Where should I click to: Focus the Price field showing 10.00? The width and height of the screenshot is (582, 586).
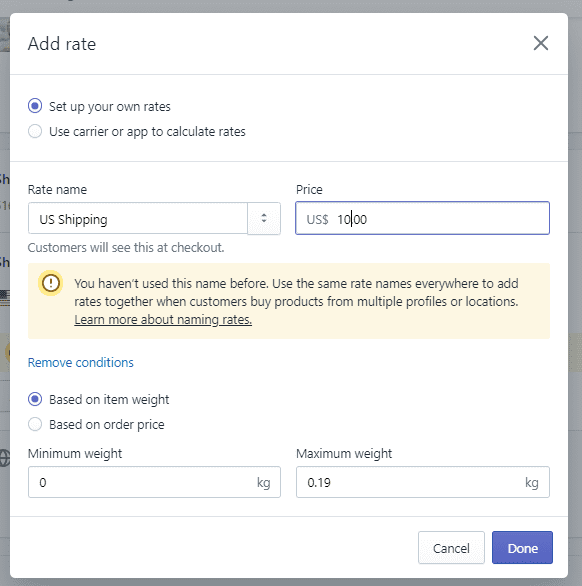[x=422, y=219]
